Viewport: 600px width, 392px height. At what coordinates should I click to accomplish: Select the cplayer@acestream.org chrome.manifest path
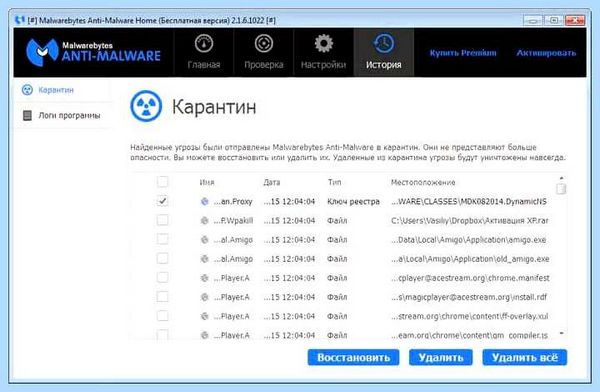tap(470, 278)
